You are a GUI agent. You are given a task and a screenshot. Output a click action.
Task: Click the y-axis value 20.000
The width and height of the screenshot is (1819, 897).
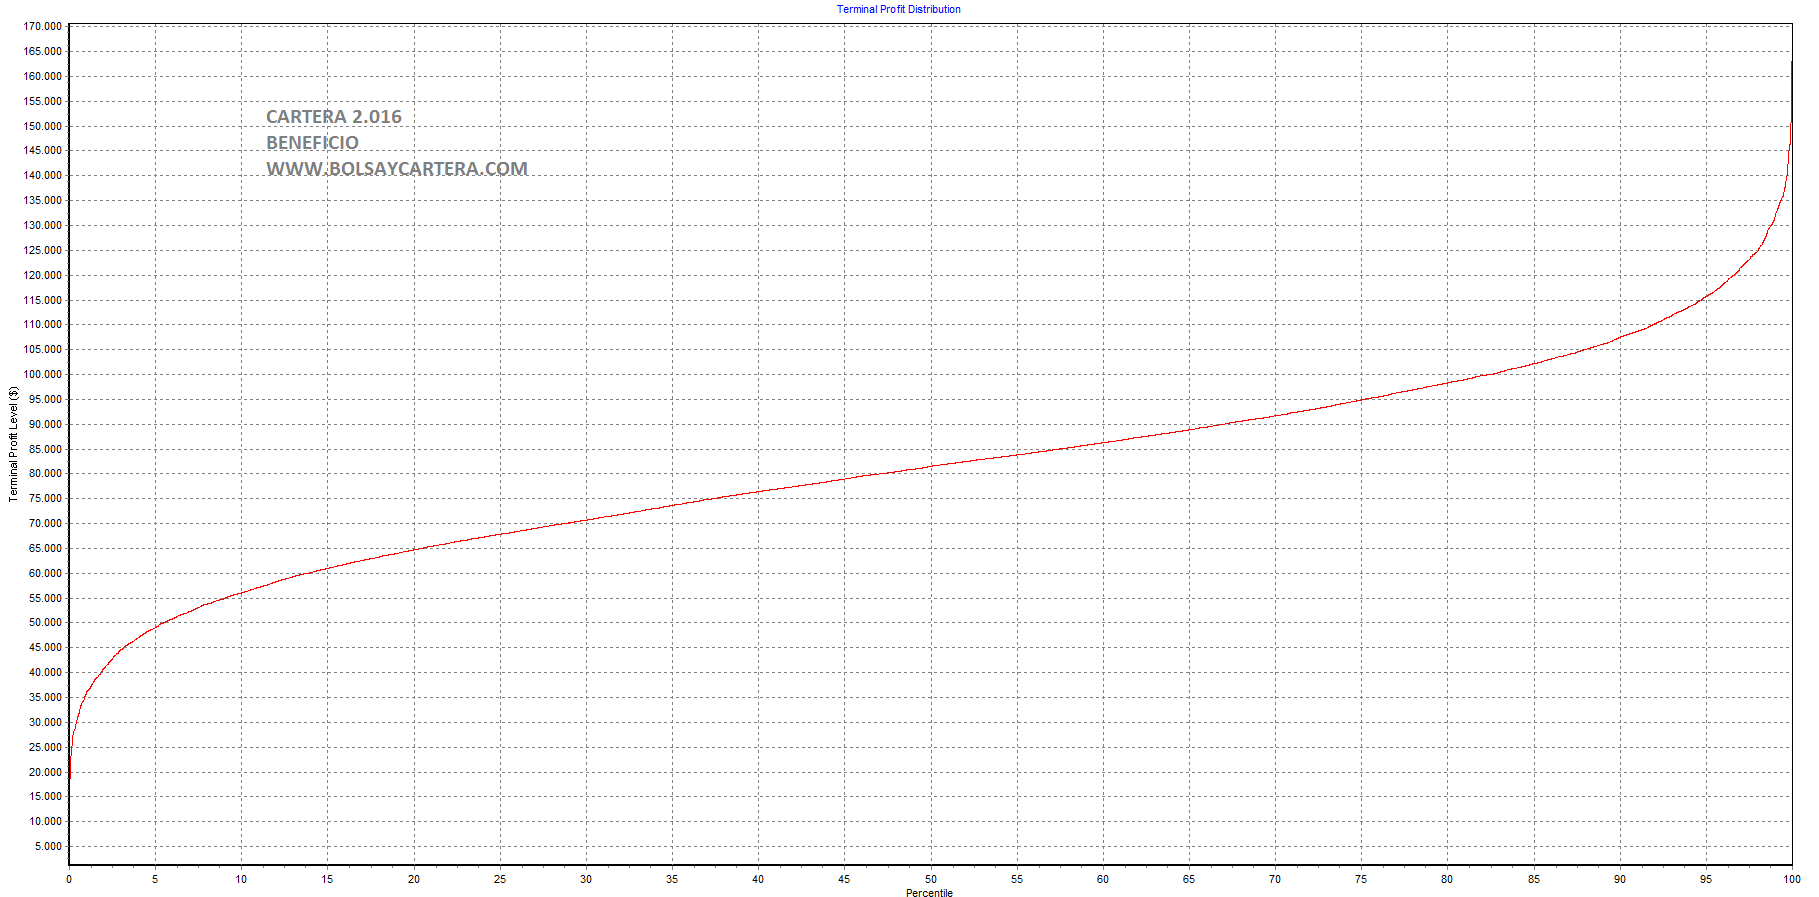click(x=45, y=772)
